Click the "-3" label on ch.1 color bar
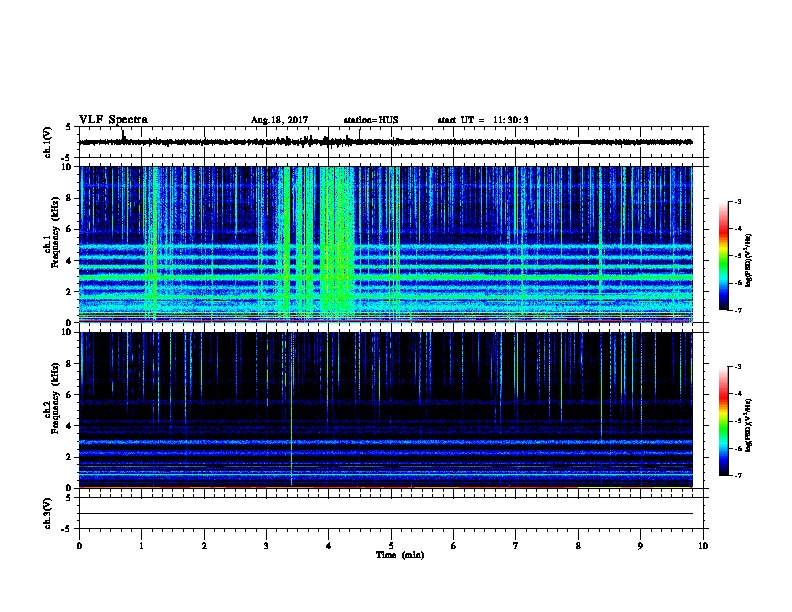792x612 pixels. (738, 201)
